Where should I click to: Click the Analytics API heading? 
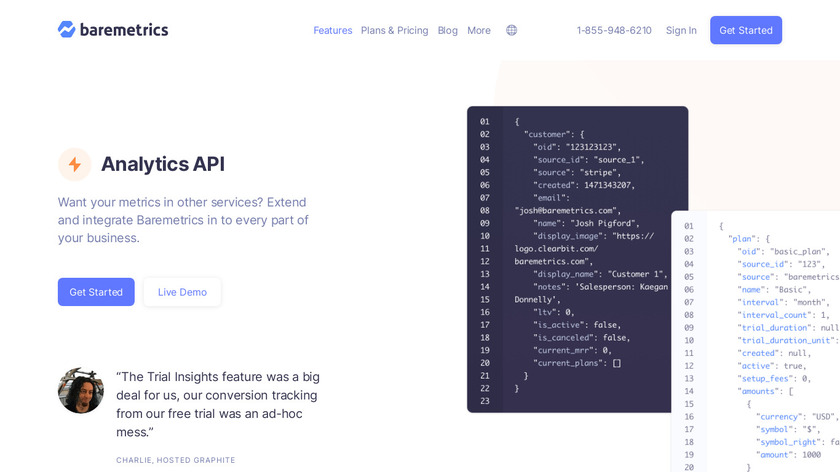(x=163, y=164)
